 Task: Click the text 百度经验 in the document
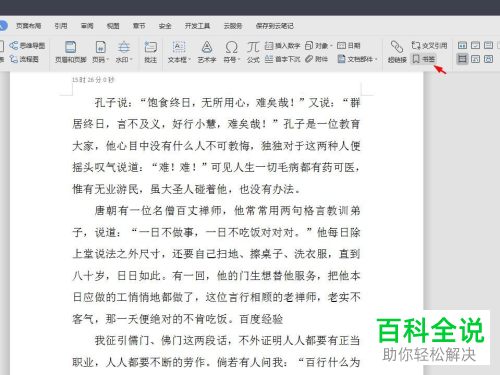coord(261,319)
